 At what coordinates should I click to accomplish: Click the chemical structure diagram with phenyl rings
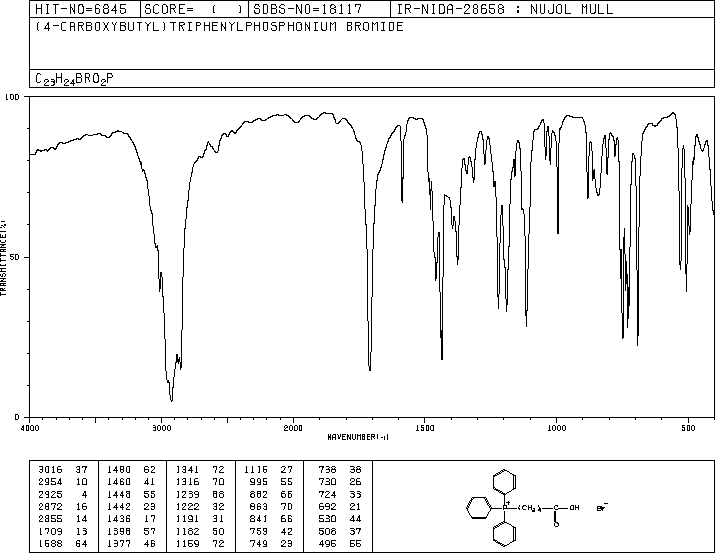tap(537, 507)
